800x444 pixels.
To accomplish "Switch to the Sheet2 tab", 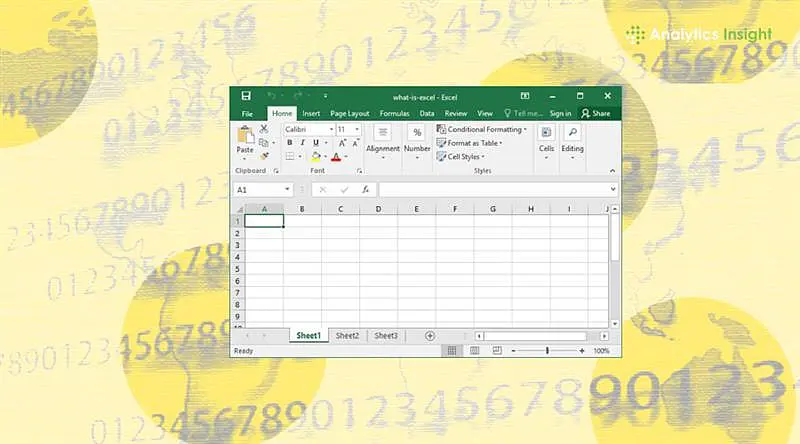I will 347,336.
